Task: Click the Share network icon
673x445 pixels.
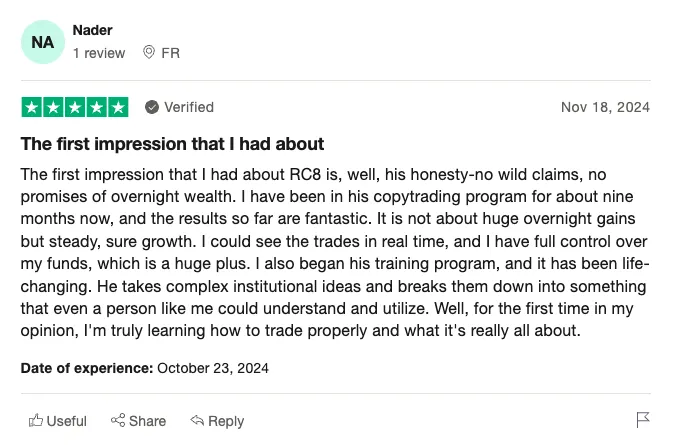Action: 118,420
